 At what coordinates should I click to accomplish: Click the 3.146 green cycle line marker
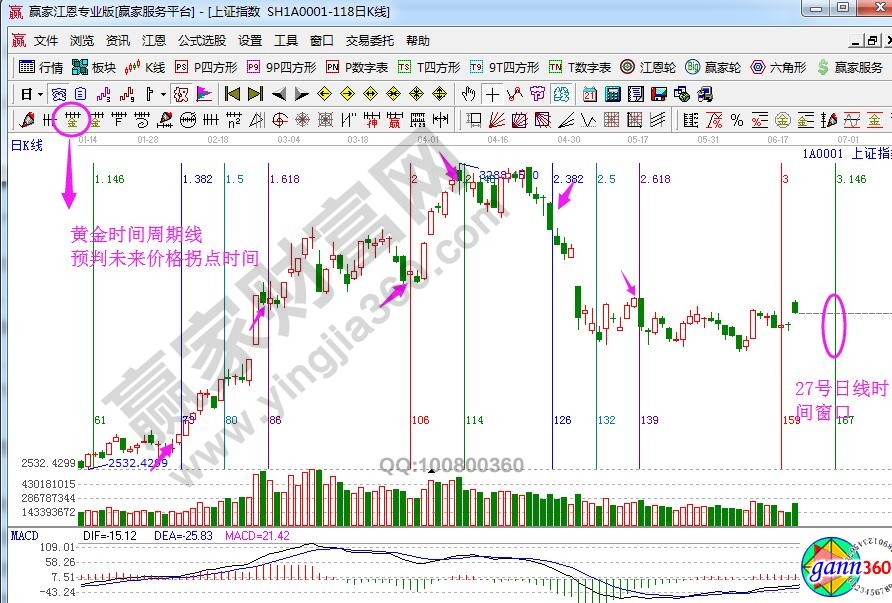(850, 179)
